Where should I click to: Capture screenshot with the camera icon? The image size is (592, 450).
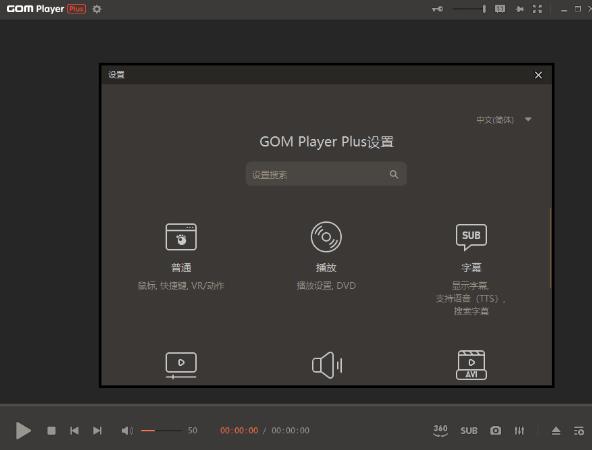click(495, 430)
